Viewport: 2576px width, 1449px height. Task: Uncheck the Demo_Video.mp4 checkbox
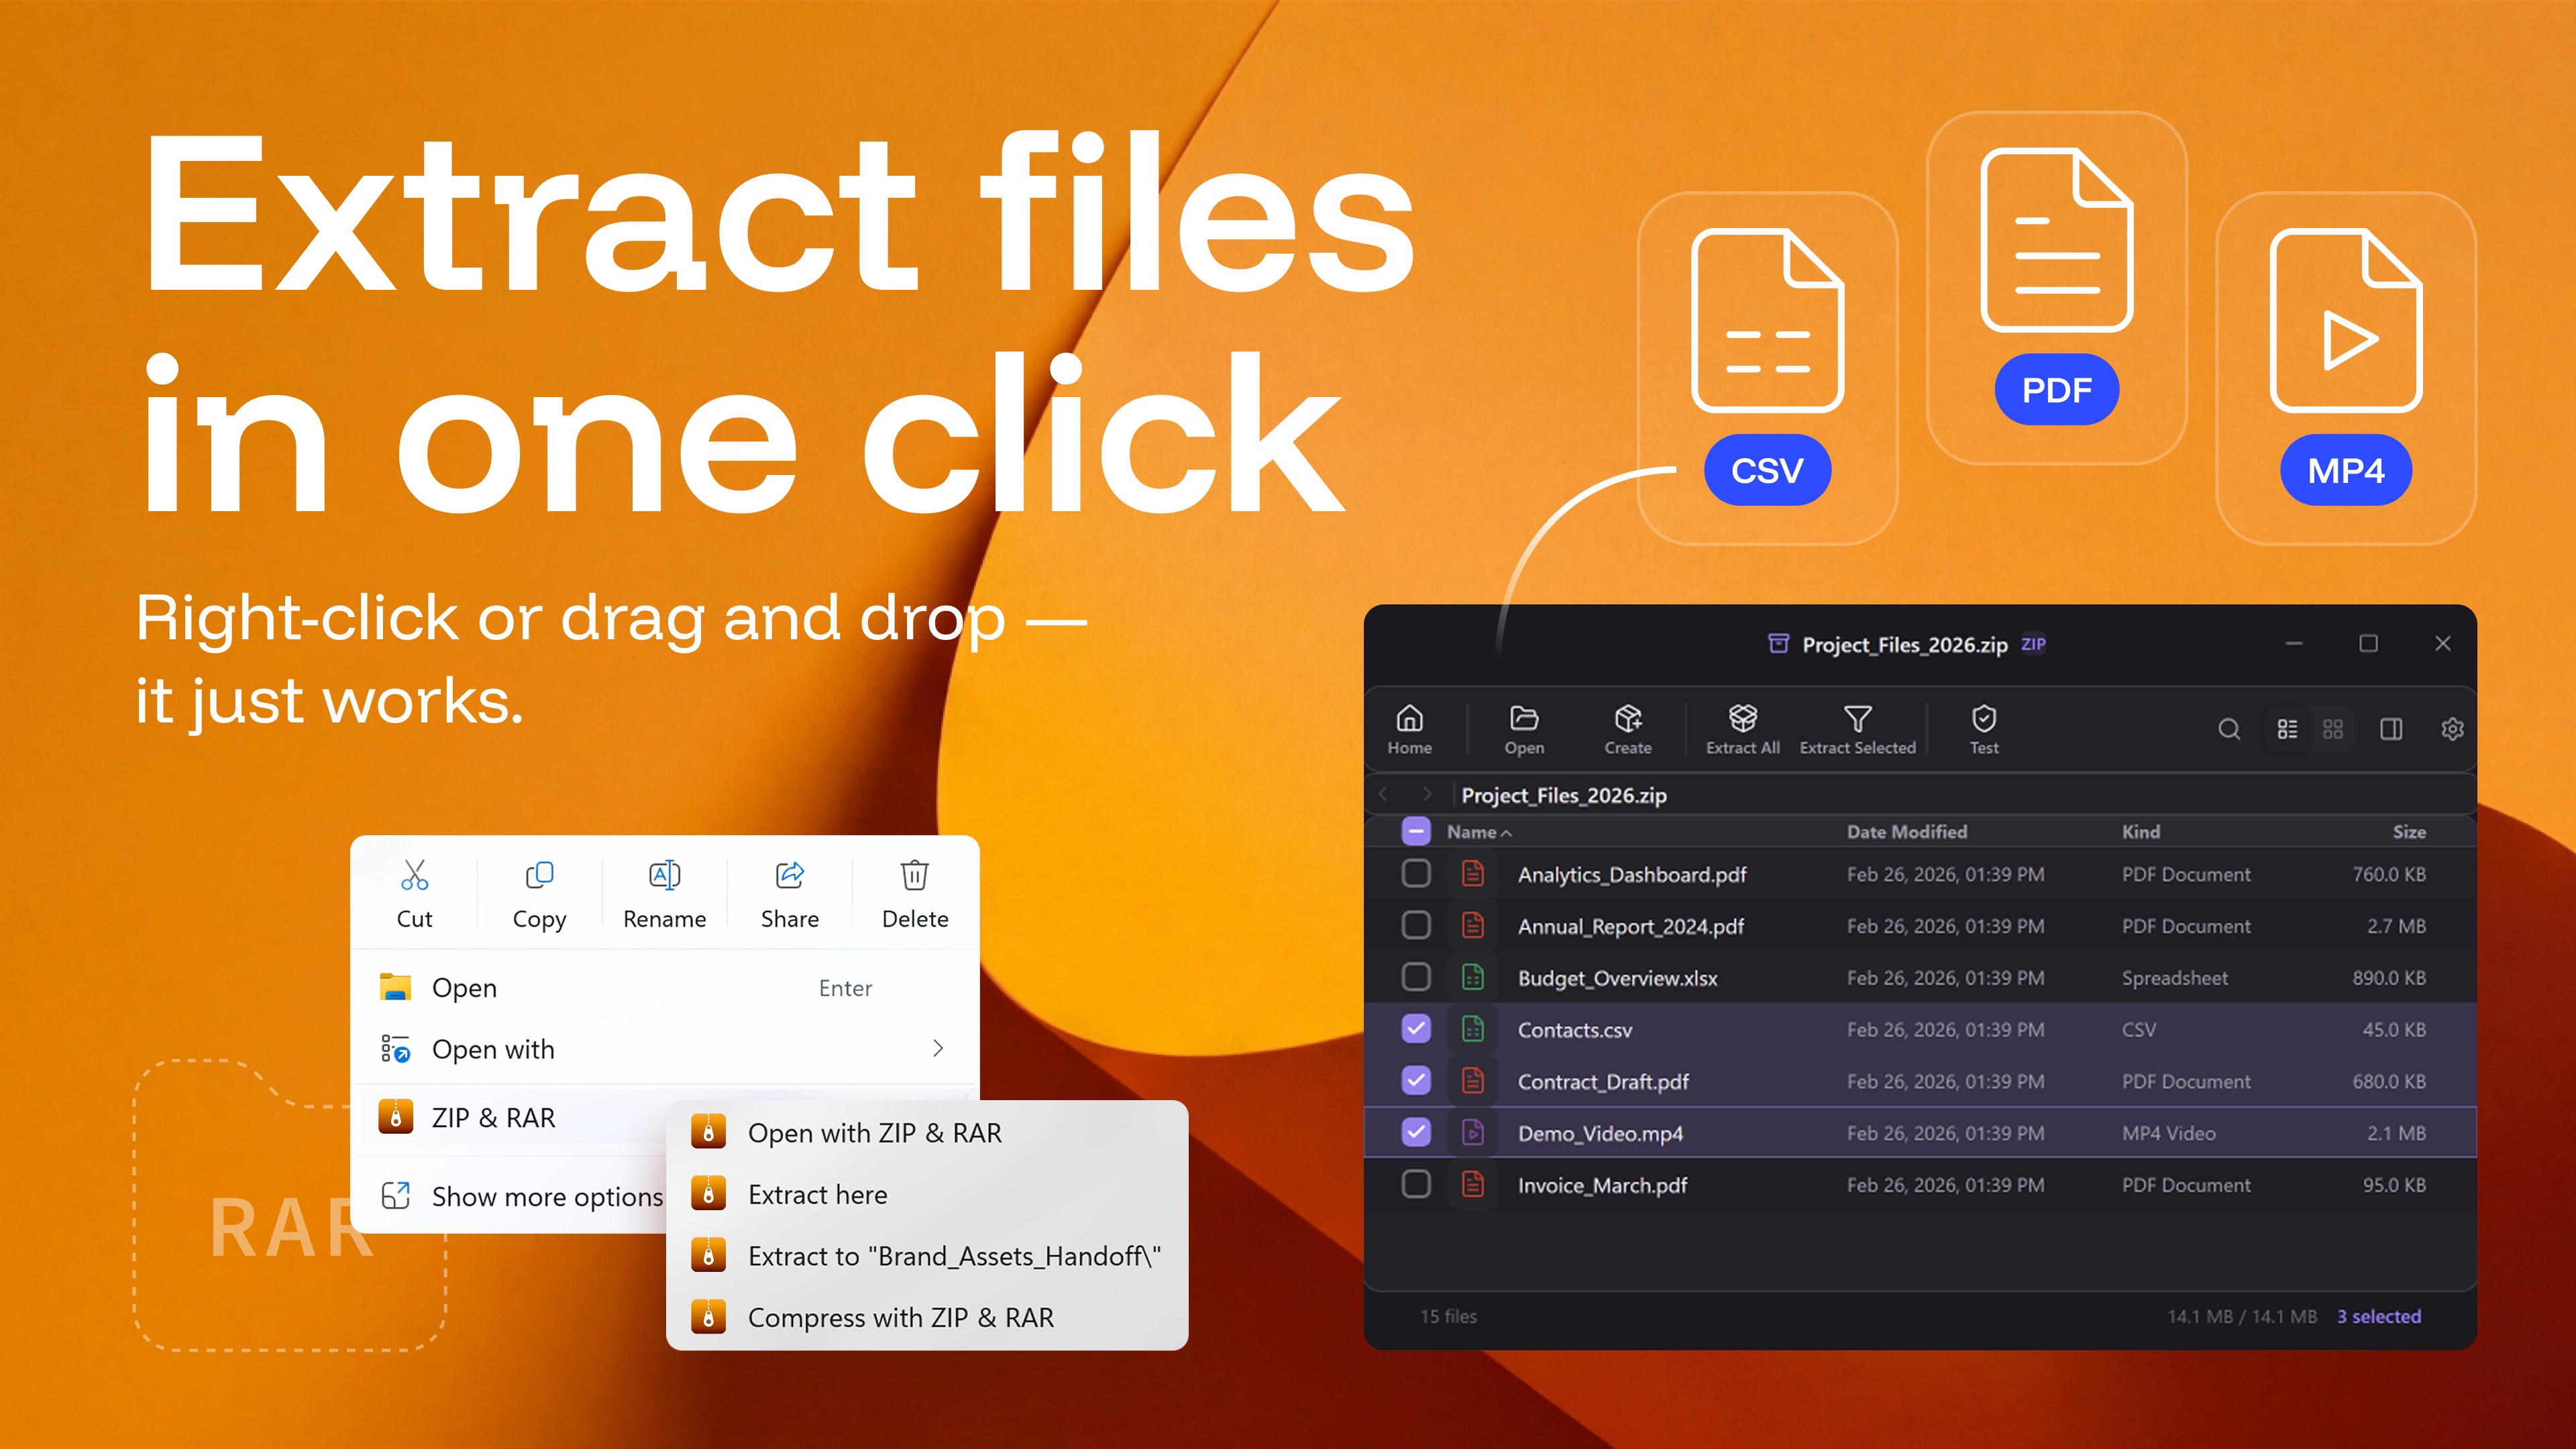[x=1416, y=1132]
